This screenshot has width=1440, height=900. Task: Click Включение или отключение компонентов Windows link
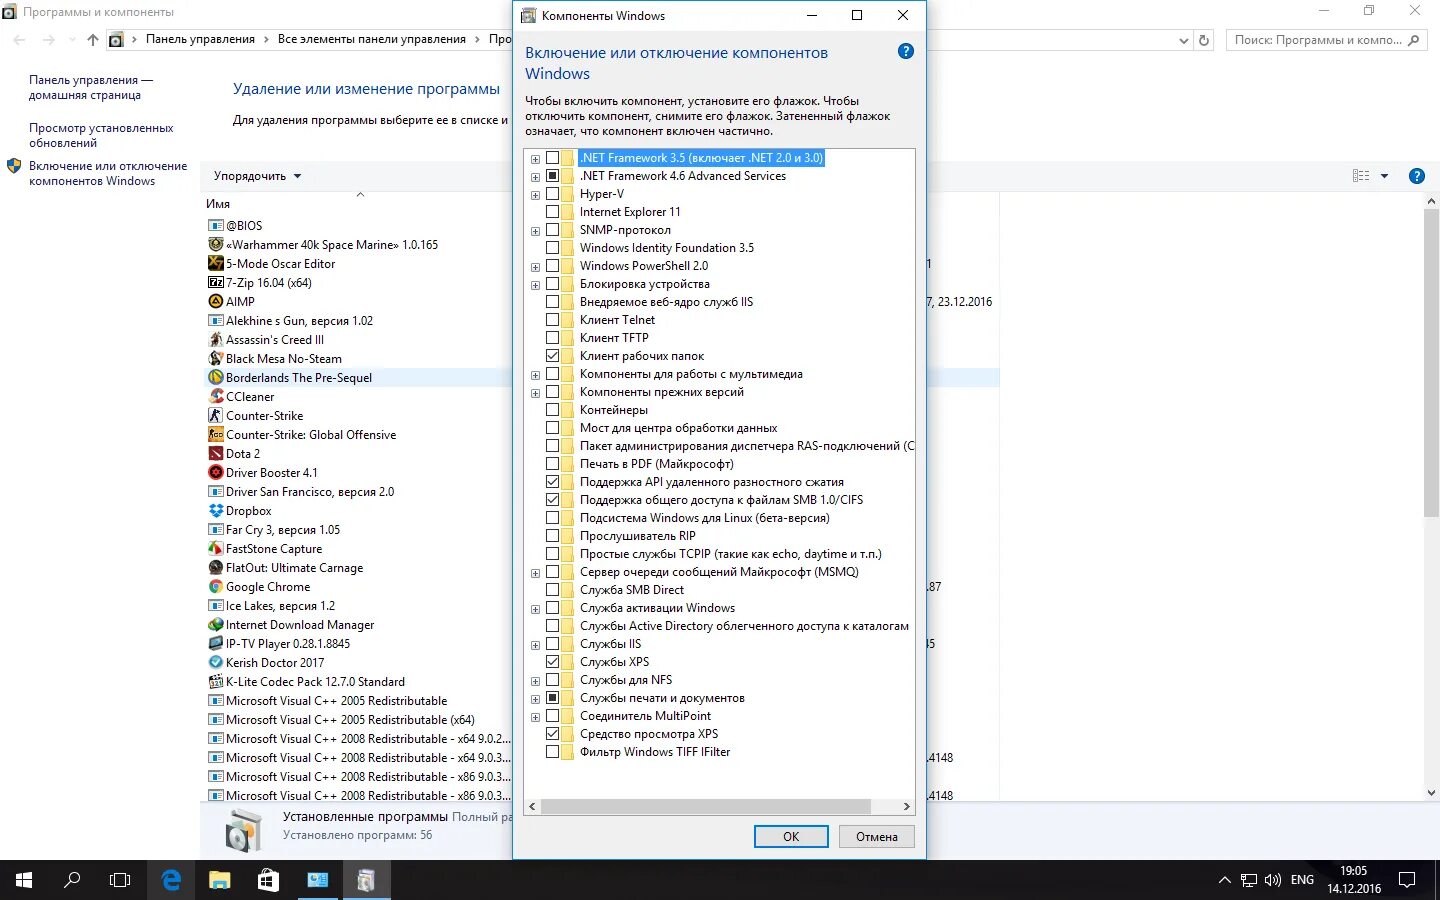[108, 173]
